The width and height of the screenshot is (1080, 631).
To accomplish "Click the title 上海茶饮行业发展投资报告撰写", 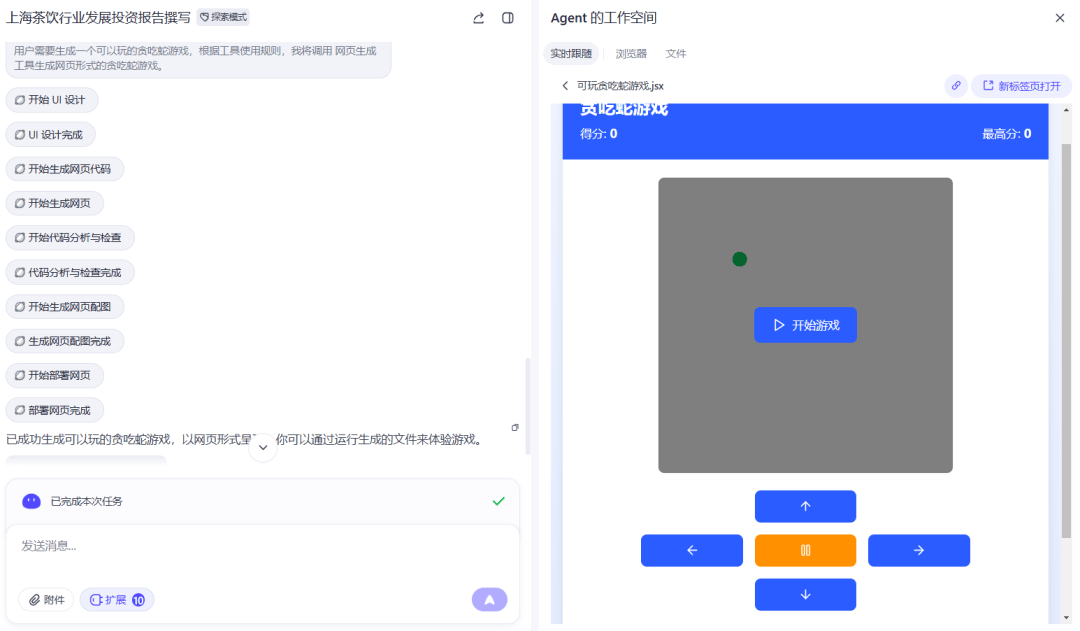I will click(98, 18).
